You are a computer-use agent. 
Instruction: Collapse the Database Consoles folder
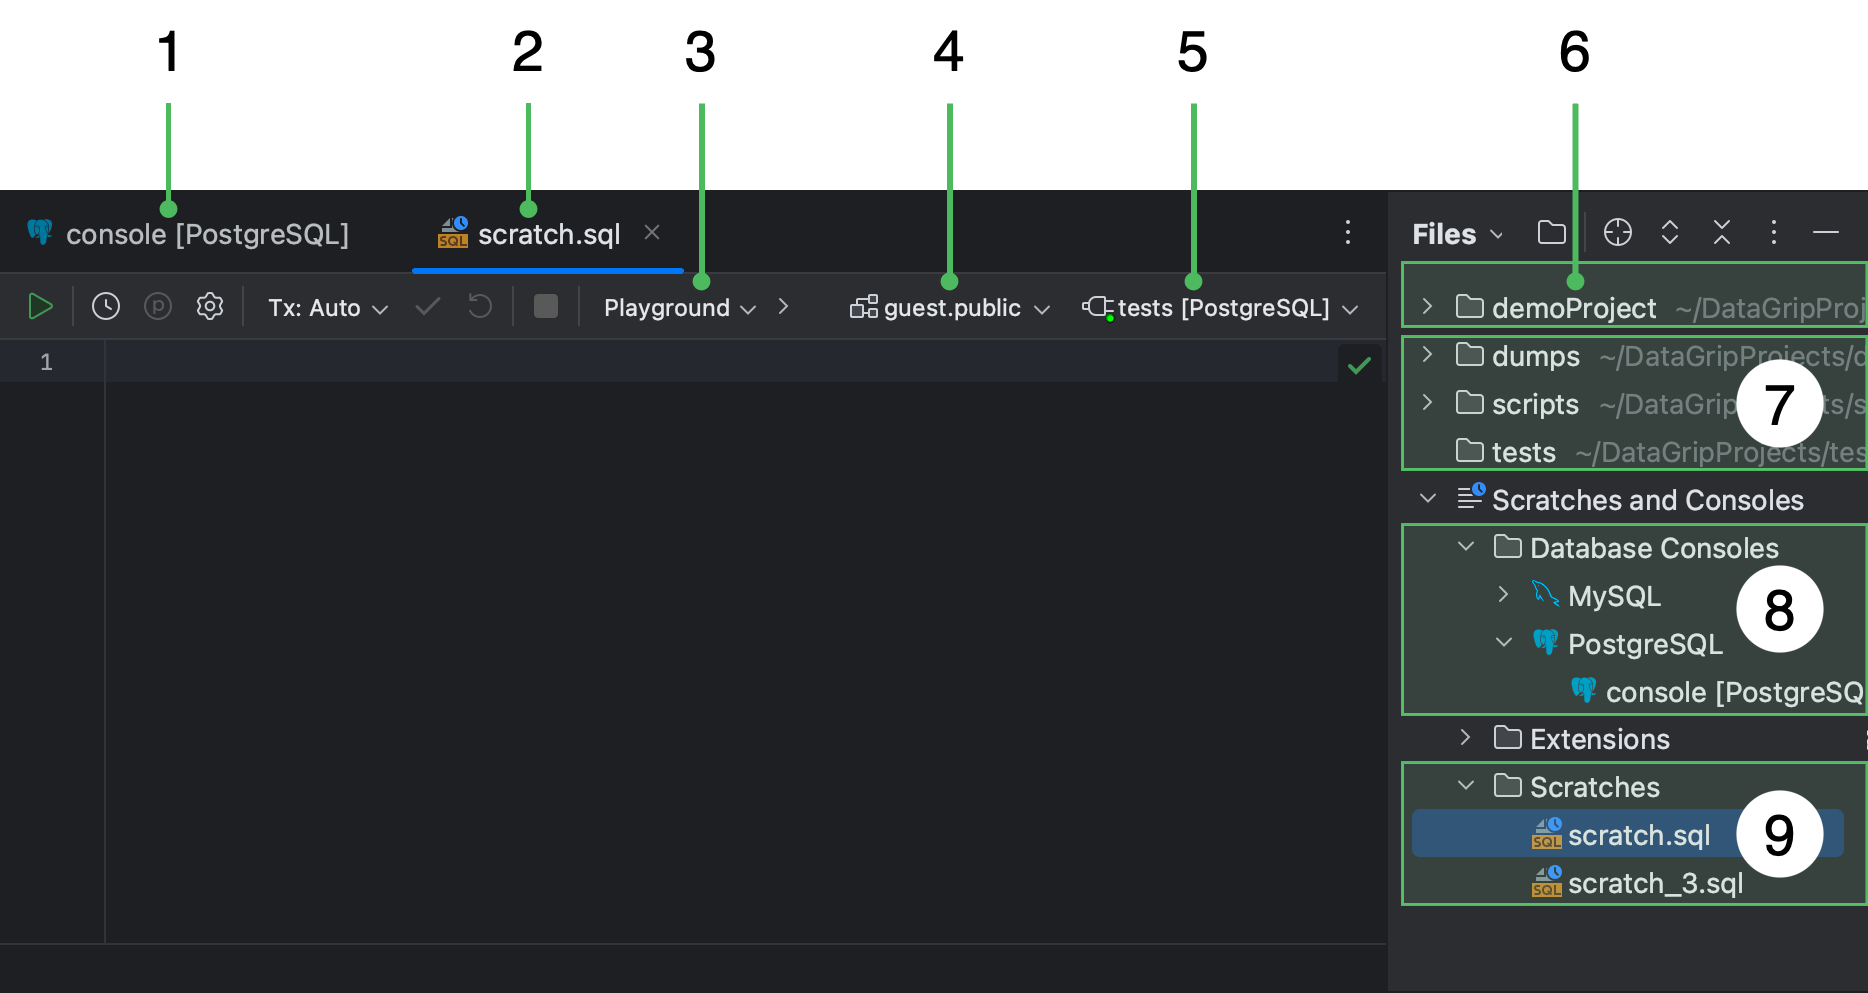click(1466, 546)
